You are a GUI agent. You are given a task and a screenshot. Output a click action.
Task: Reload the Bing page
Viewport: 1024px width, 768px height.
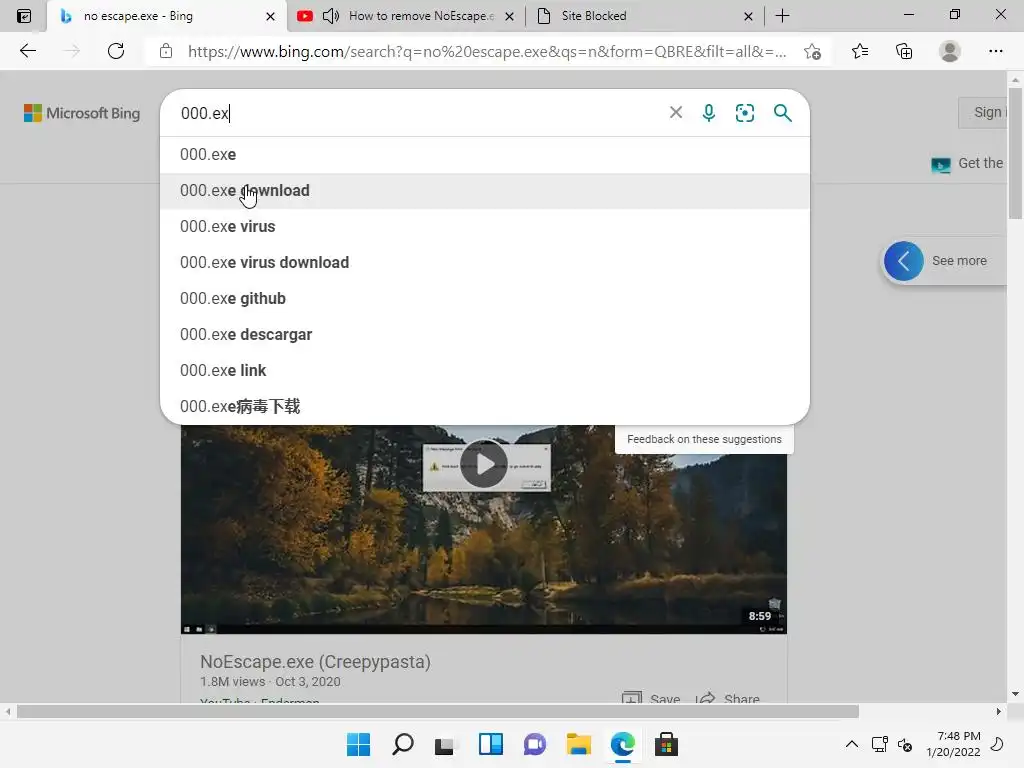point(116,51)
